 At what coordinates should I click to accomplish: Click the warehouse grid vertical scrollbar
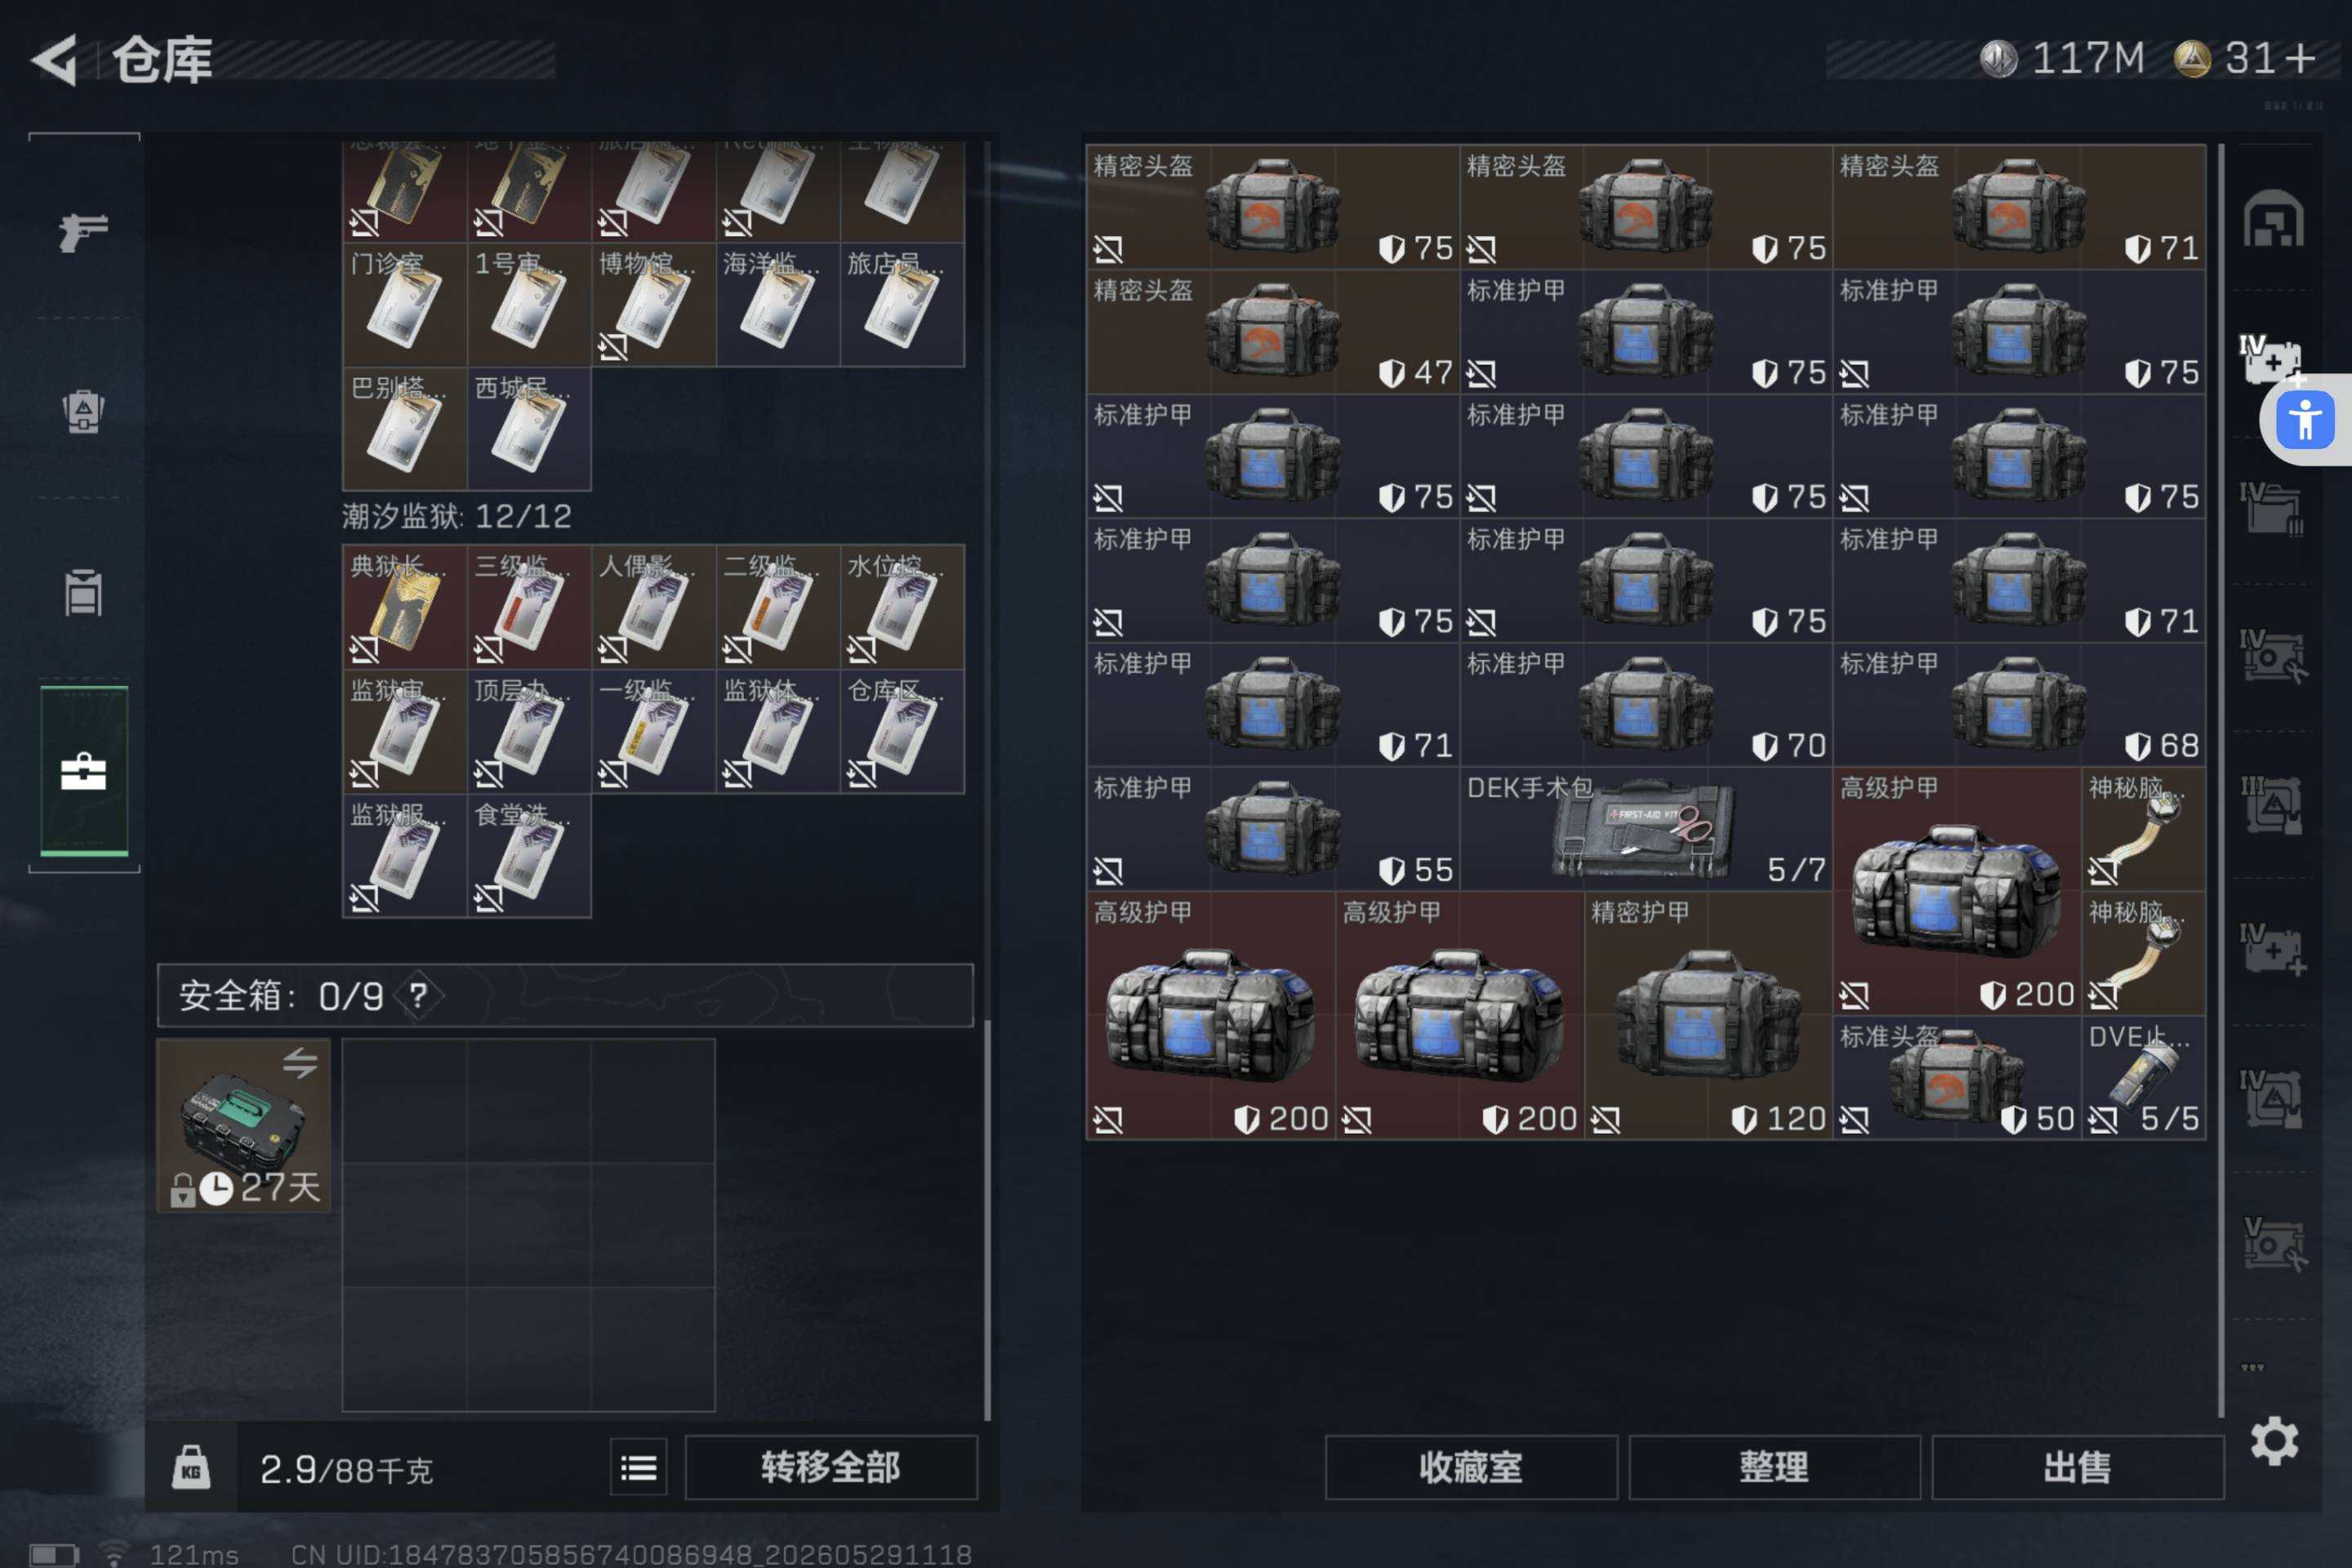coord(2221,780)
